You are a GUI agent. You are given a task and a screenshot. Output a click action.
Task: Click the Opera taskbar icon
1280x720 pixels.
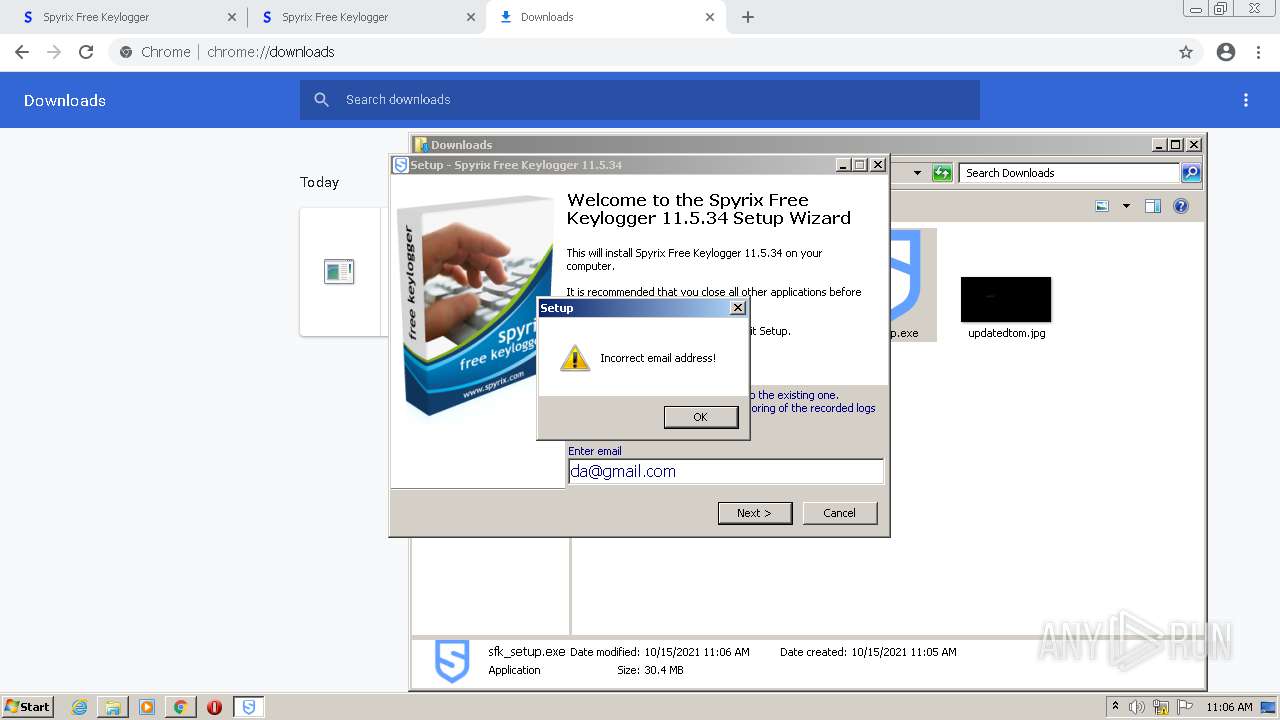tap(214, 707)
